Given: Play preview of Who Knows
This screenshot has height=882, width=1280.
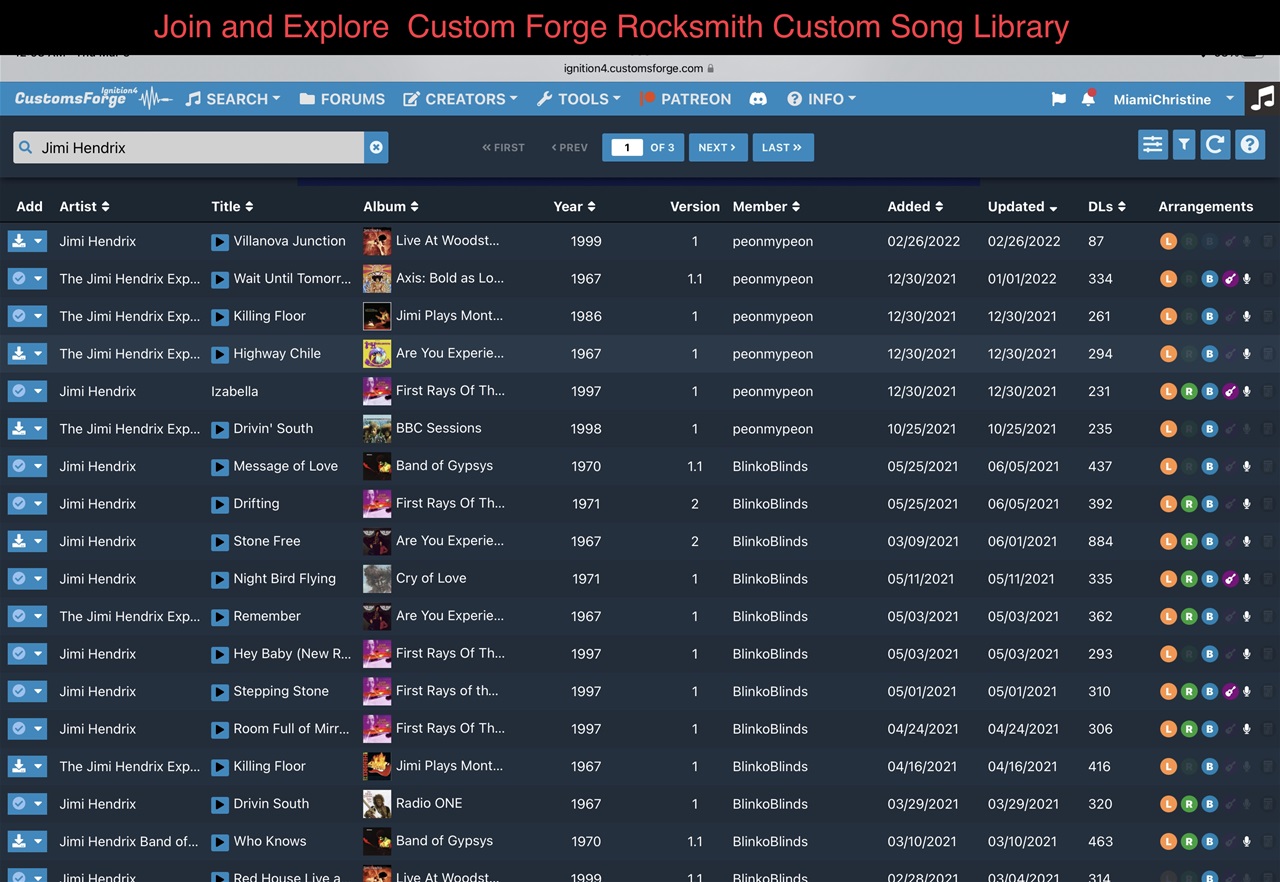Looking at the screenshot, I should pyautogui.click(x=220, y=842).
